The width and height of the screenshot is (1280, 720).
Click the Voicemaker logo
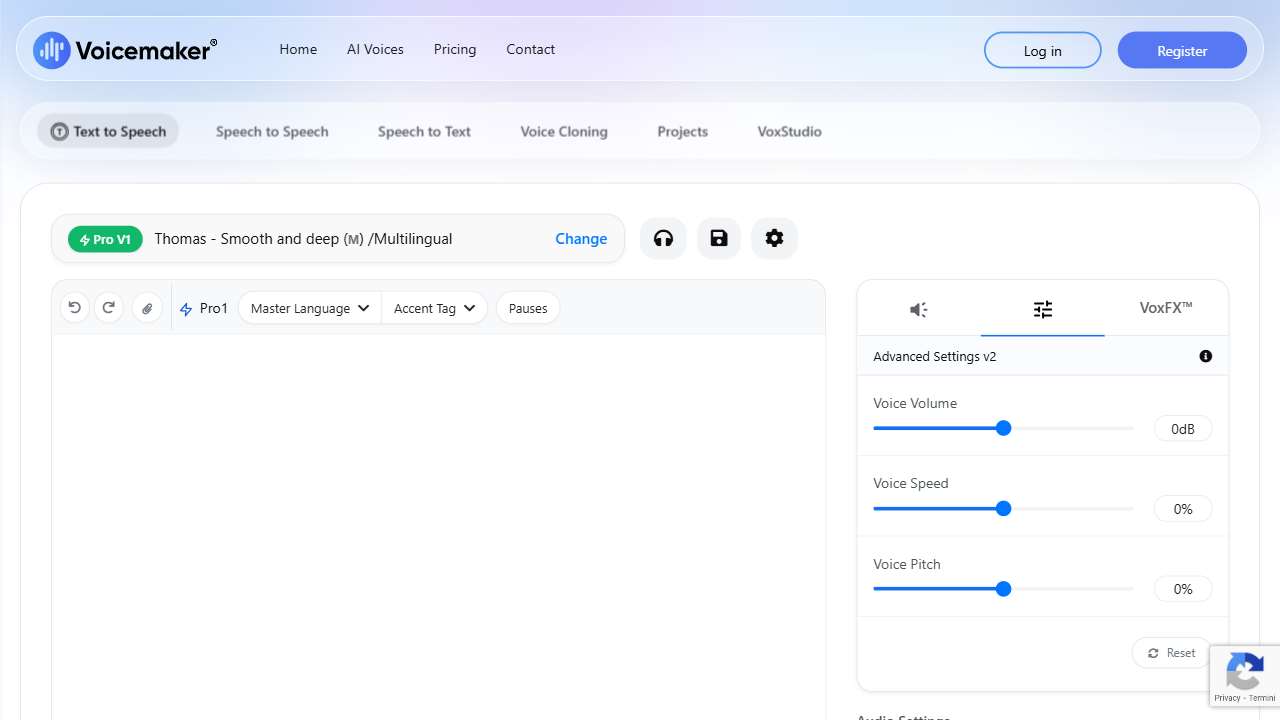(x=125, y=50)
